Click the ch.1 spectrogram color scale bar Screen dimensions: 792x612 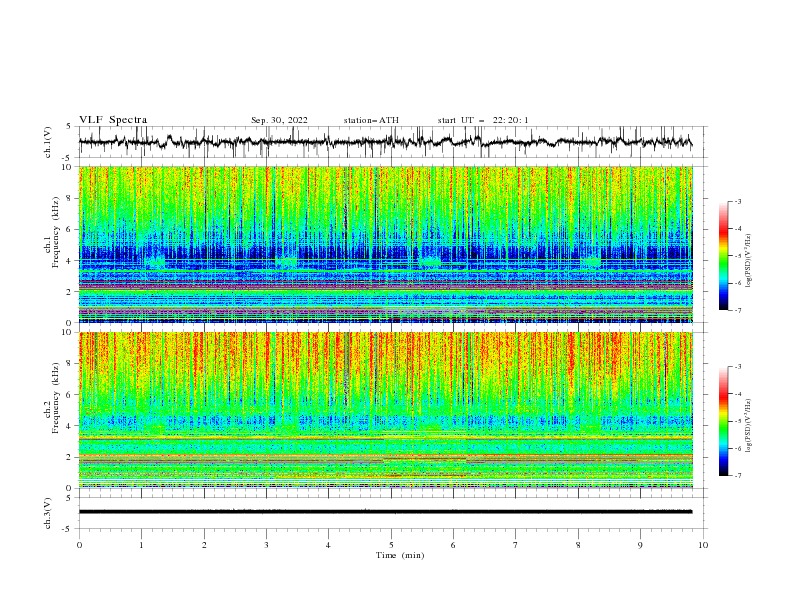point(723,256)
